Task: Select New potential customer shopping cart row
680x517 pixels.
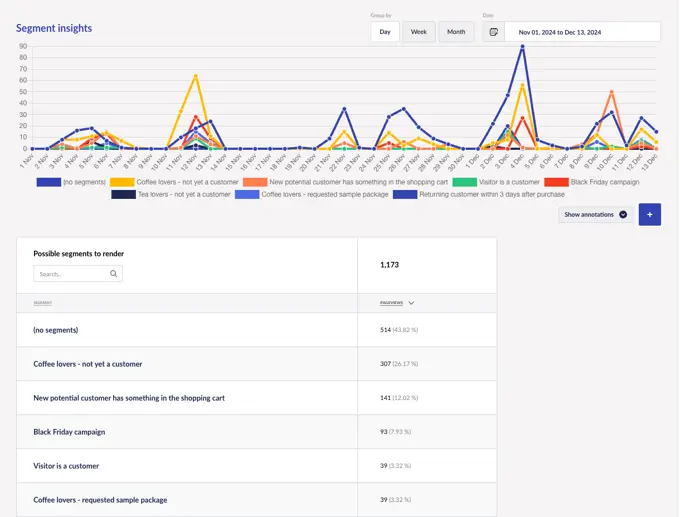Action: click(128, 398)
